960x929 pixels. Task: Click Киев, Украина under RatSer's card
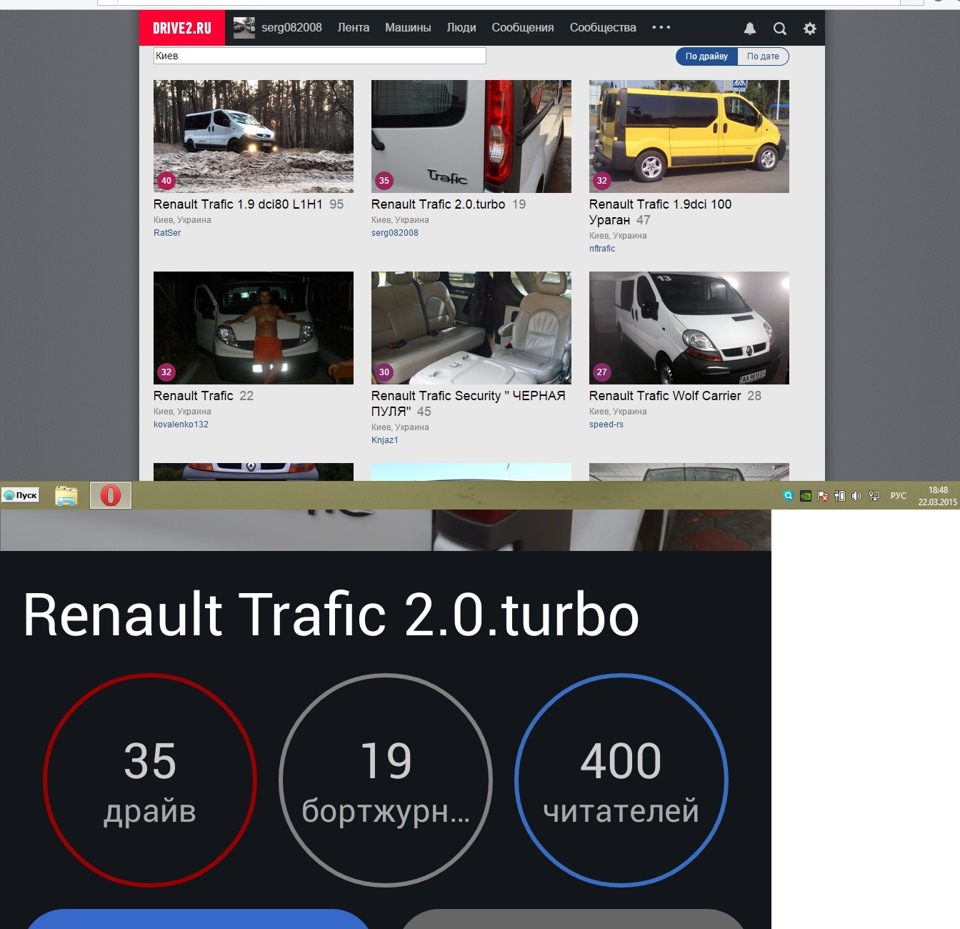[x=182, y=220]
